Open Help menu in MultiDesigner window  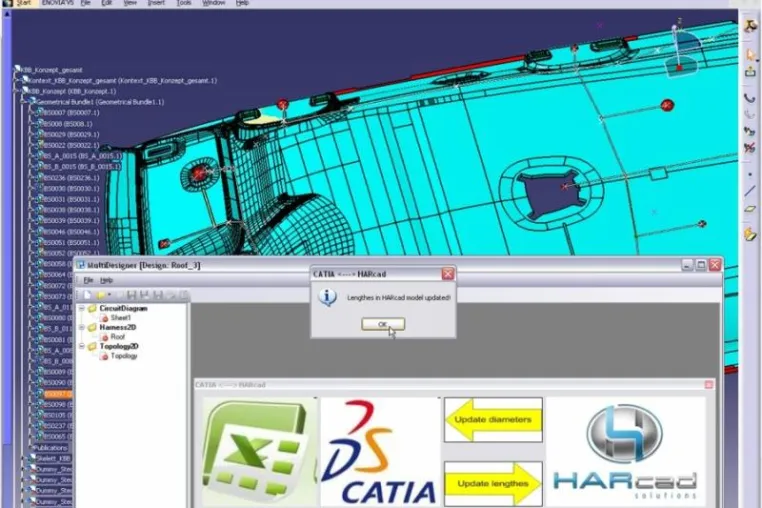click(x=106, y=280)
